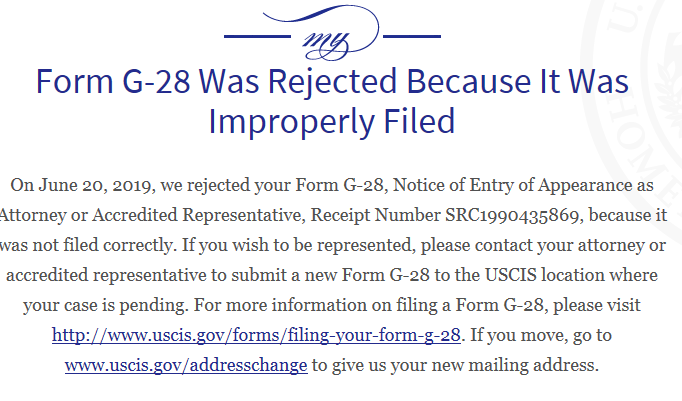Click the words 'USCIS location'
The image size is (682, 401).
544,275
